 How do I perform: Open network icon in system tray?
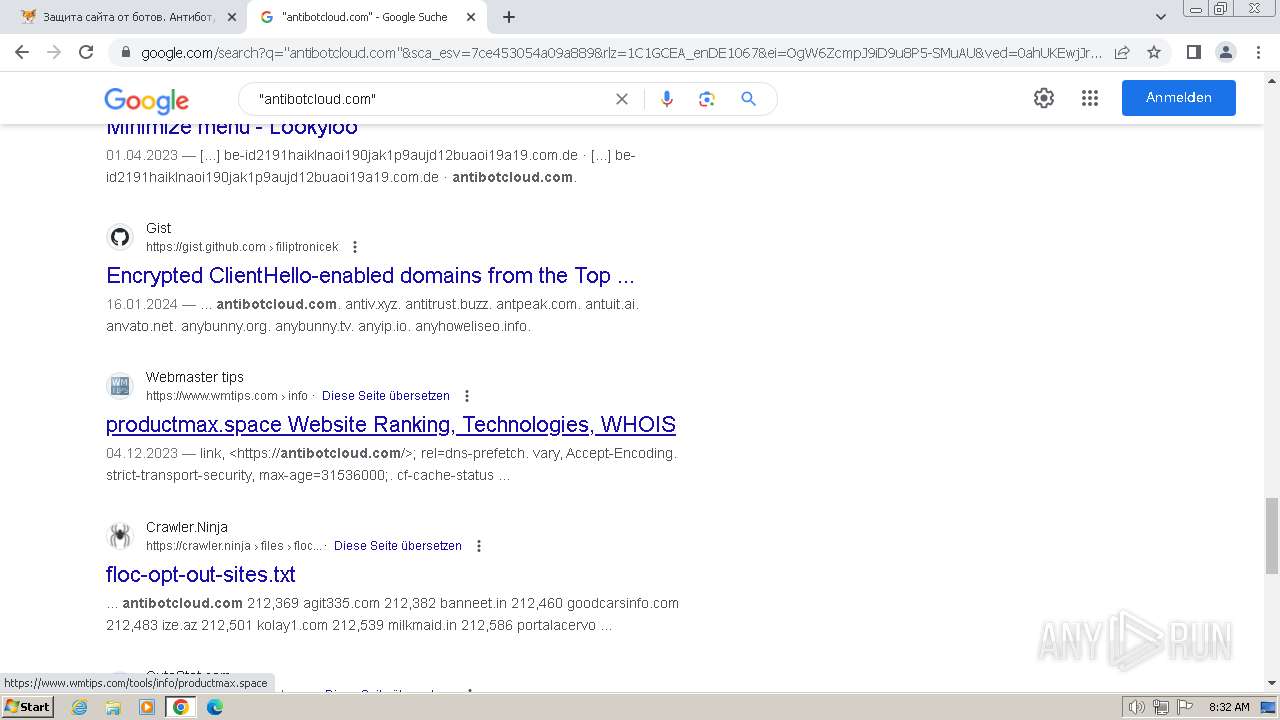pyautogui.click(x=1161, y=707)
